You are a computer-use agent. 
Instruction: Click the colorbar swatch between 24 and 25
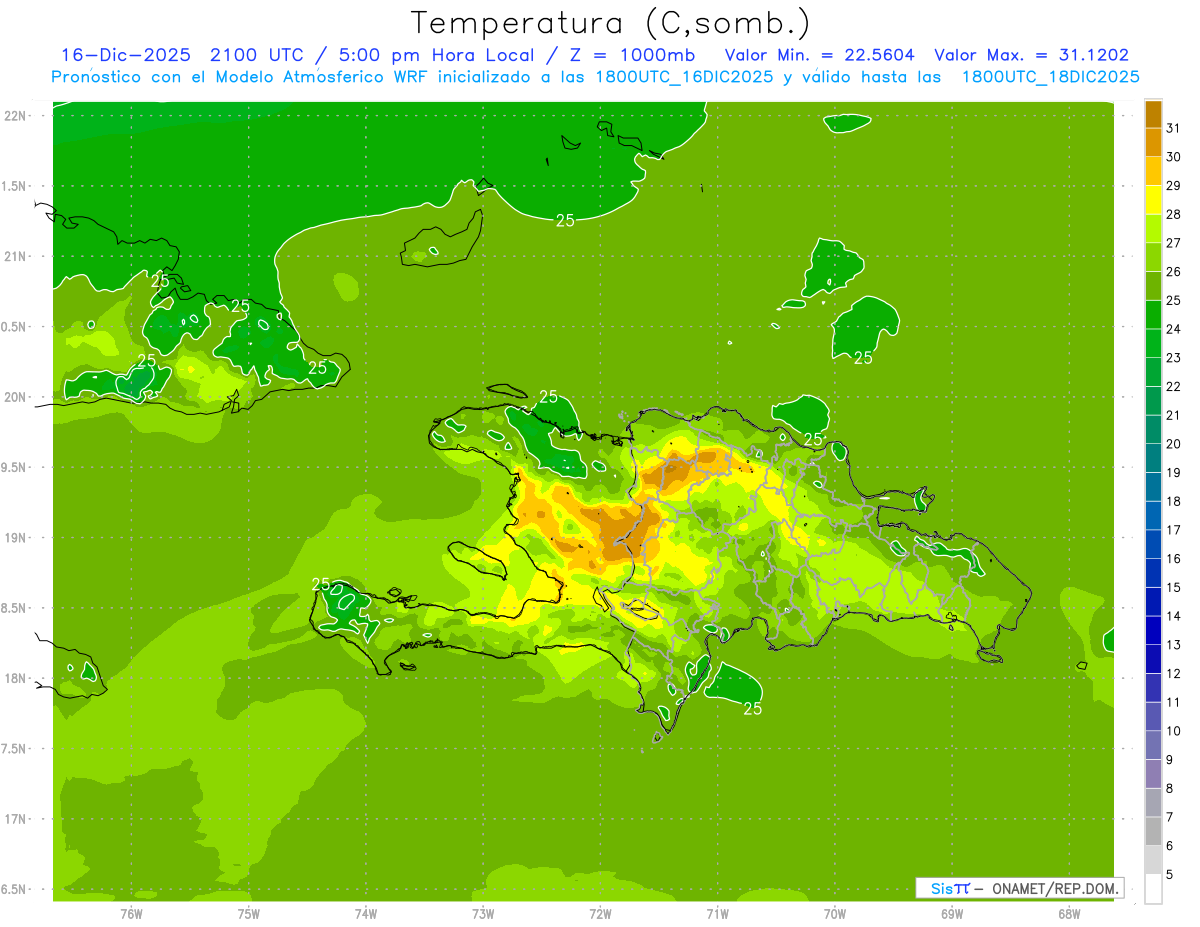[x=1154, y=315]
